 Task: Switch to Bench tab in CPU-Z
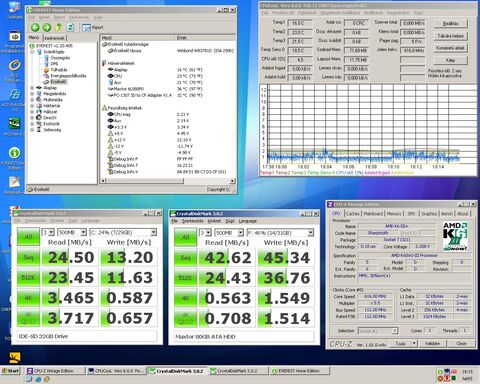pyautogui.click(x=447, y=213)
